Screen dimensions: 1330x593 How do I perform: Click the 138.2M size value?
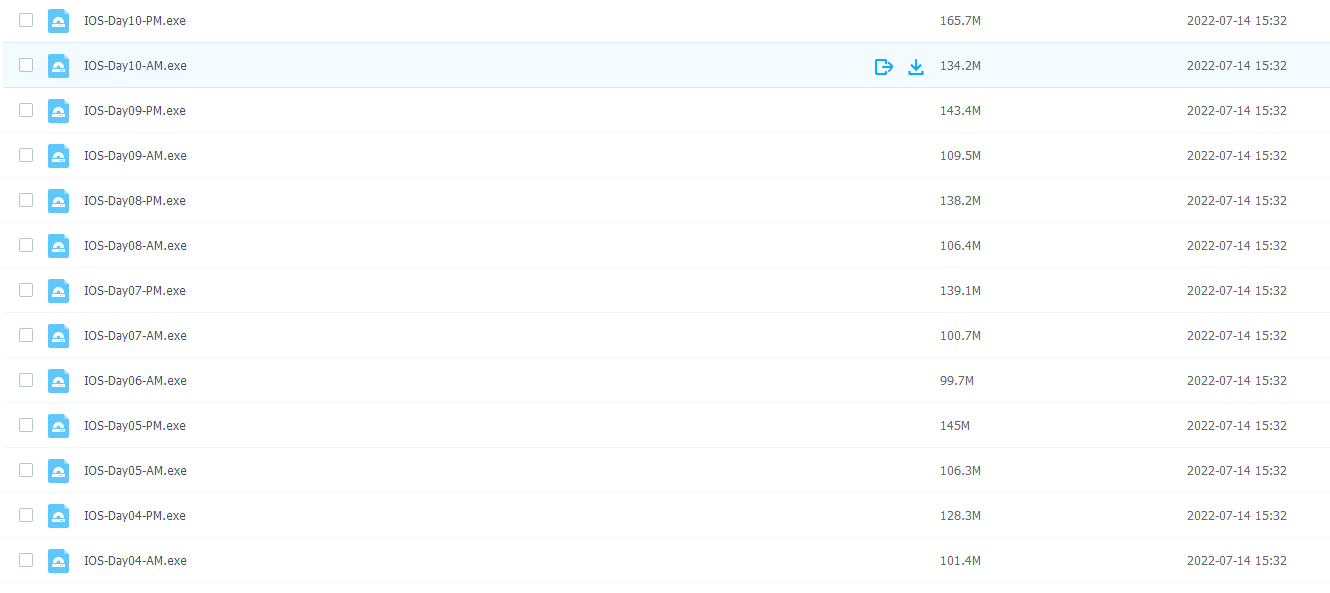(960, 200)
